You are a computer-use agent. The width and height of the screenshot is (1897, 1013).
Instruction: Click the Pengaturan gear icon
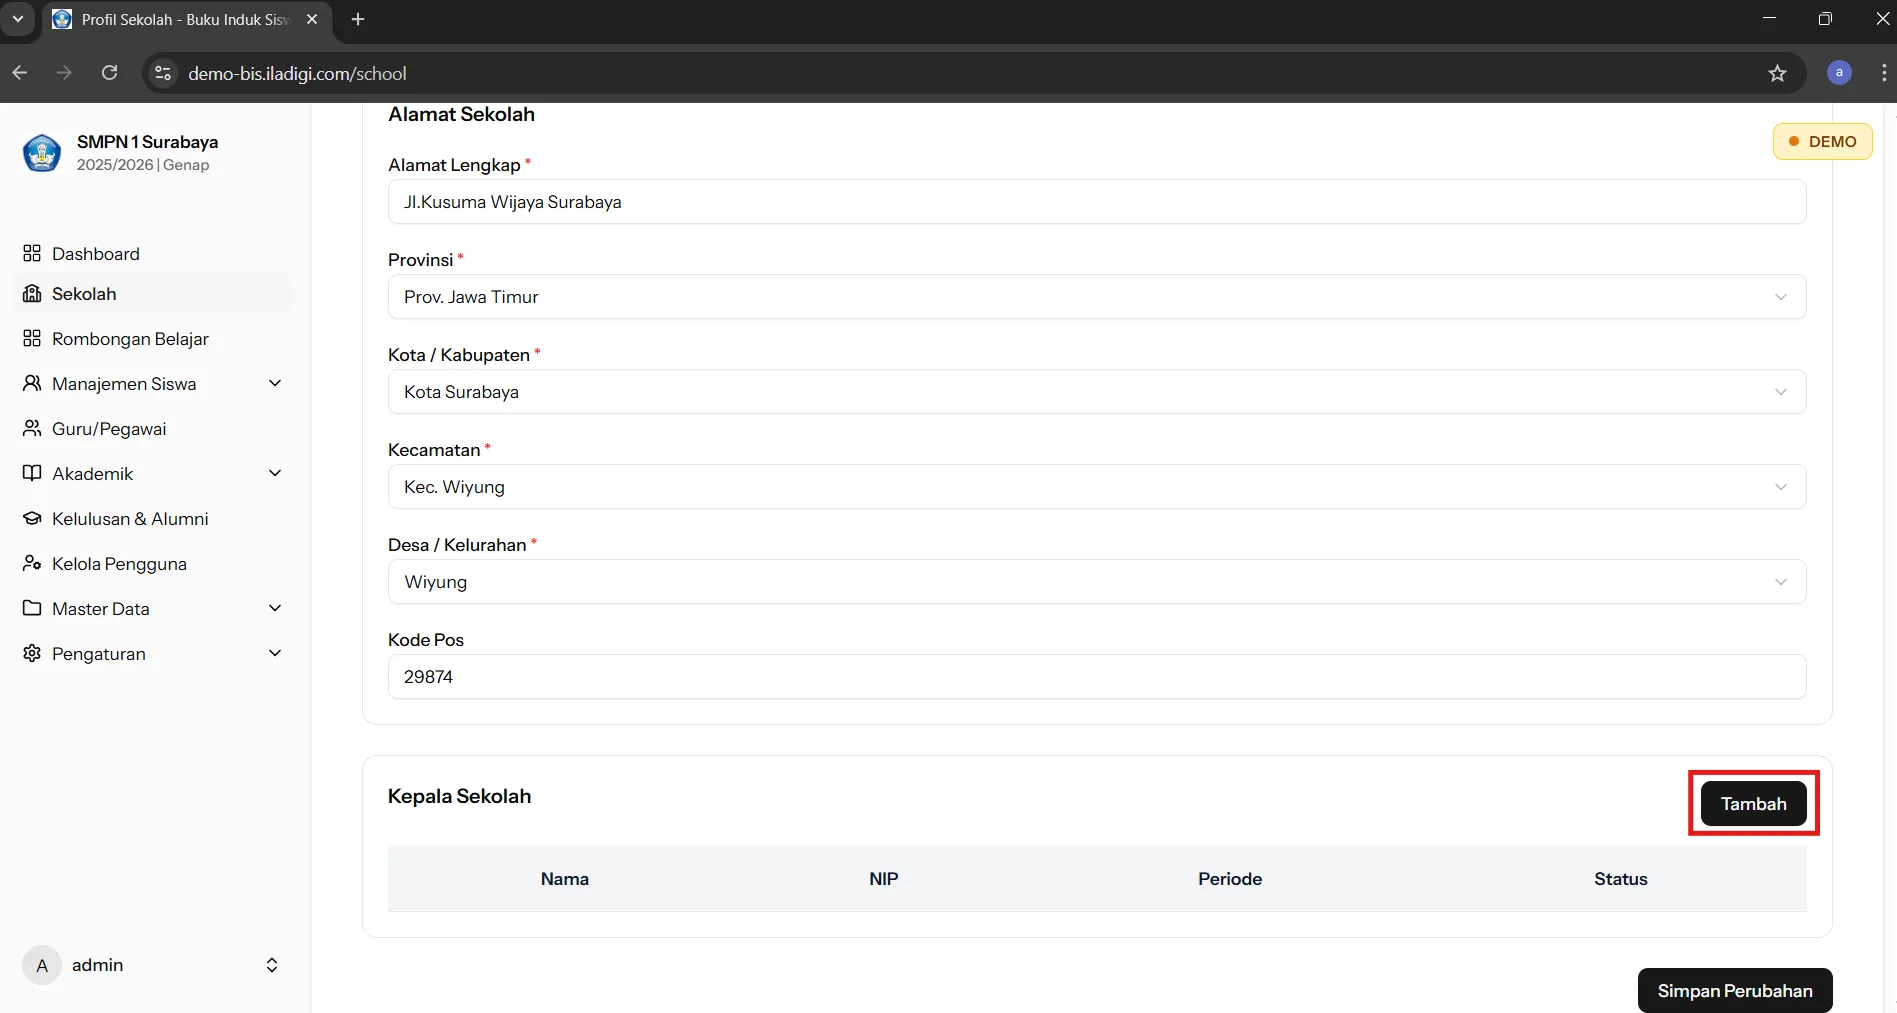click(x=32, y=653)
